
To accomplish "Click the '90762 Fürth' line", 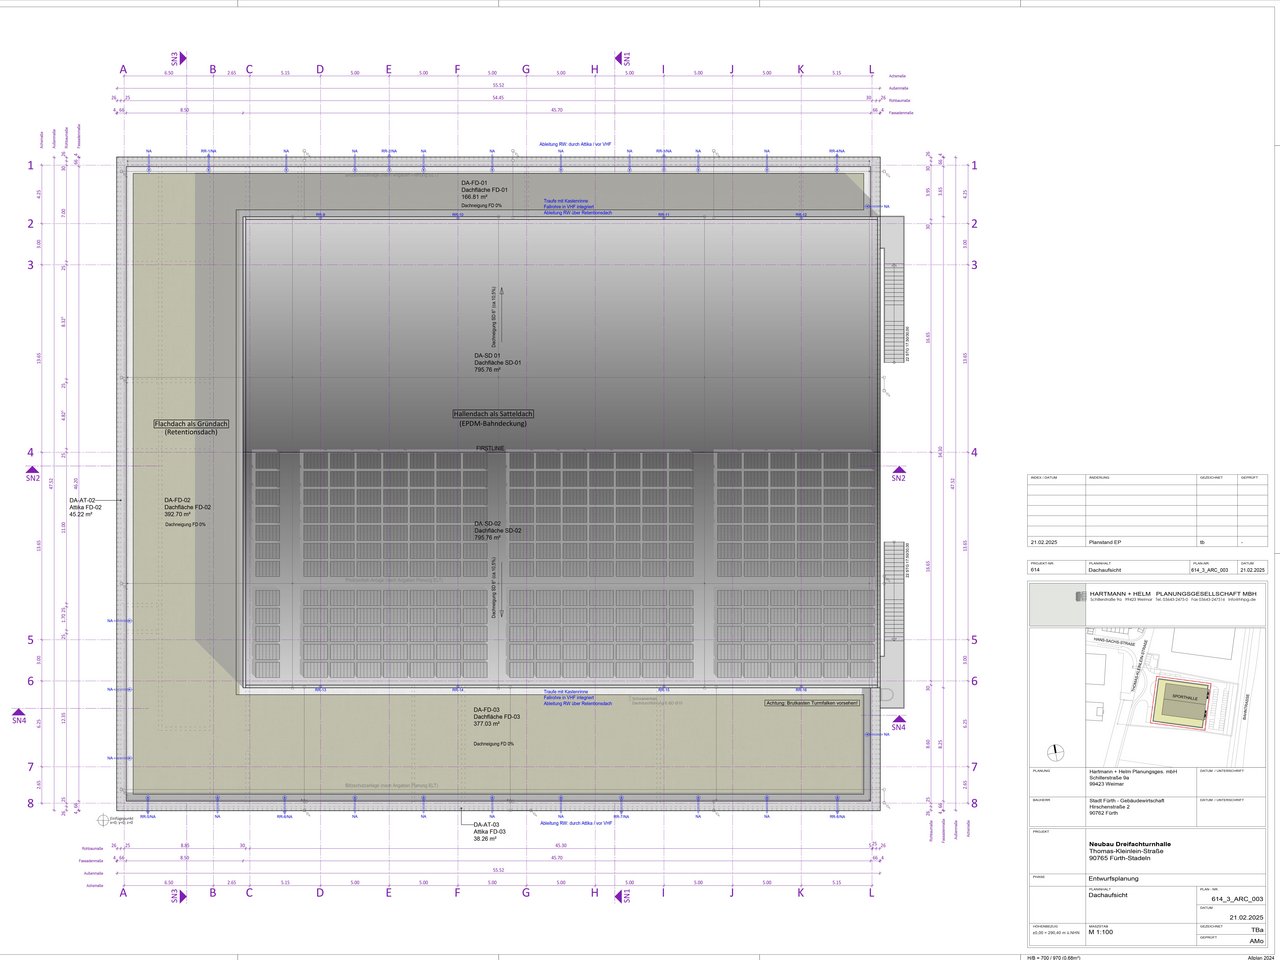I will [x=1104, y=814].
